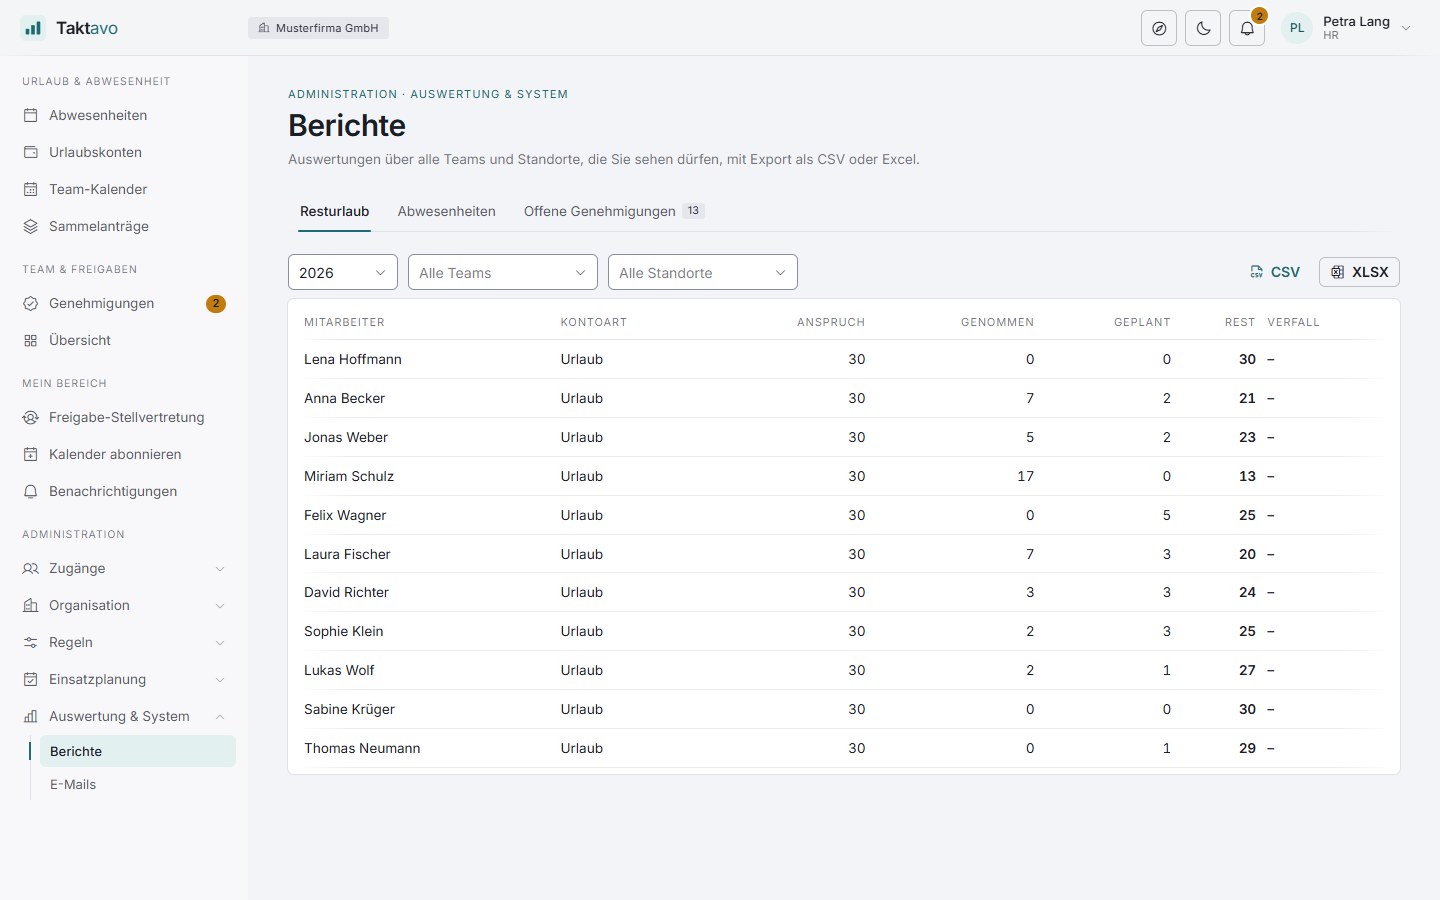The width and height of the screenshot is (1440, 900).
Task: Click the Mitarbeiter column header
Action: coord(344,322)
